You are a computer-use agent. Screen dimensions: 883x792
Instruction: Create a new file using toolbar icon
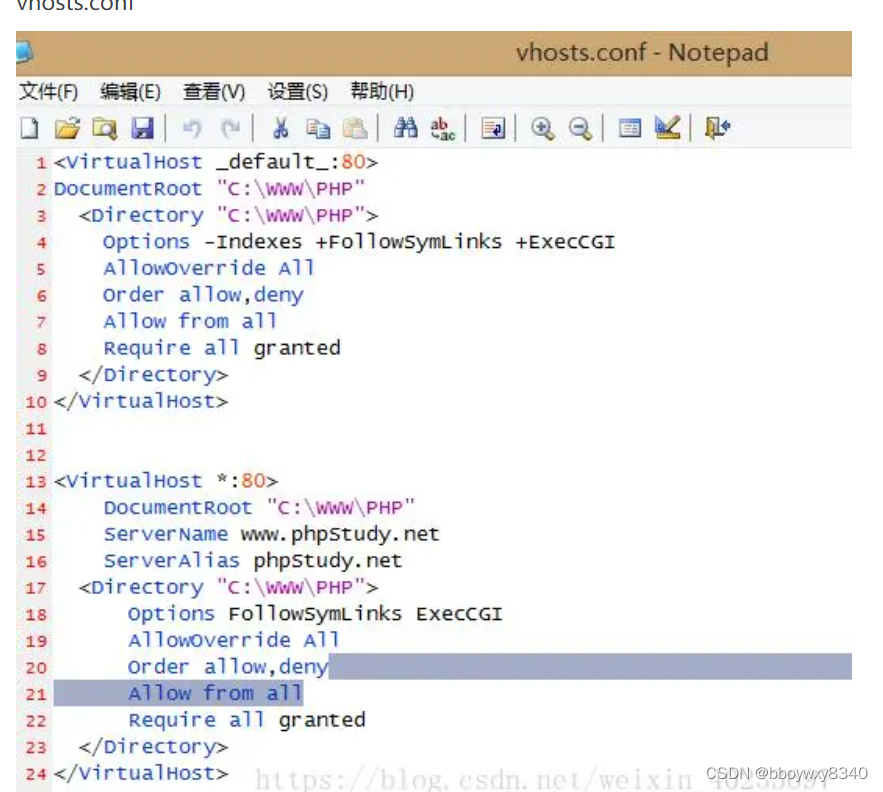tap(29, 128)
